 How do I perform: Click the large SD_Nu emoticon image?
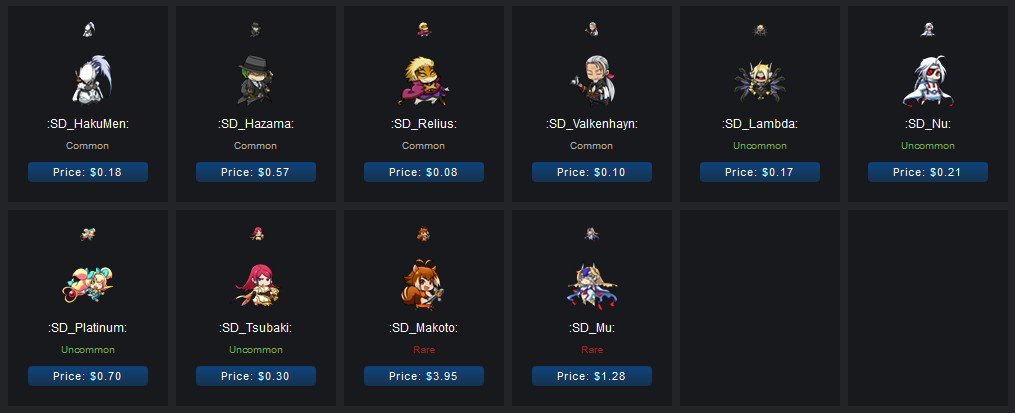[x=928, y=80]
